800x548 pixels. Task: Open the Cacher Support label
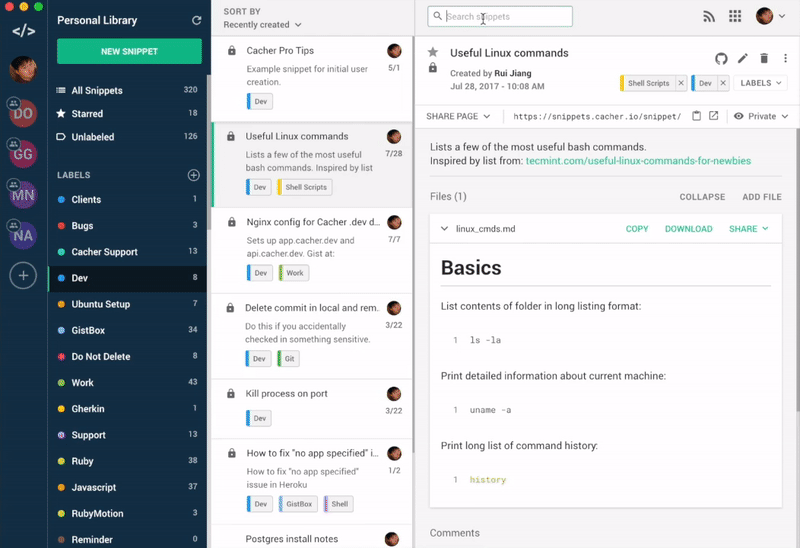tap(127, 252)
